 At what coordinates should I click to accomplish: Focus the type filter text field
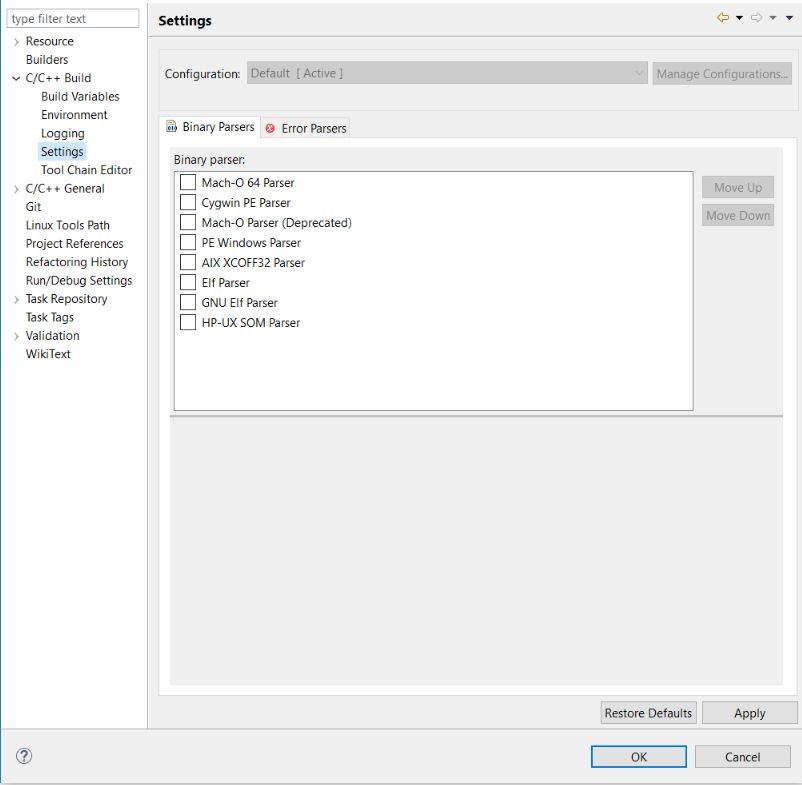73,18
